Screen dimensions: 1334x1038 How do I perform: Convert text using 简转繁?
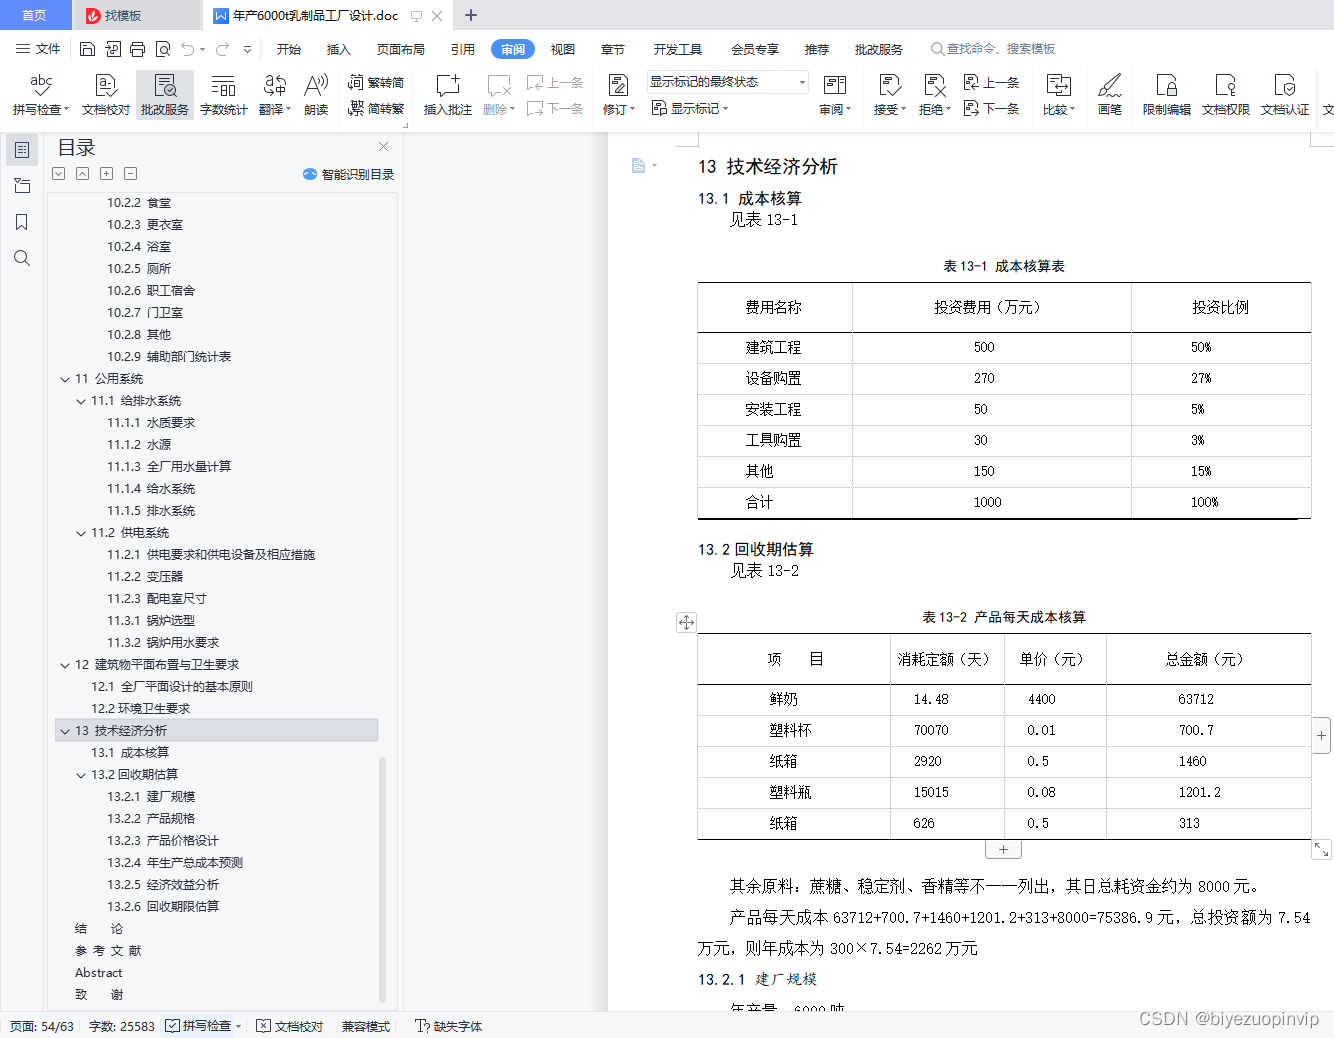click(x=376, y=108)
